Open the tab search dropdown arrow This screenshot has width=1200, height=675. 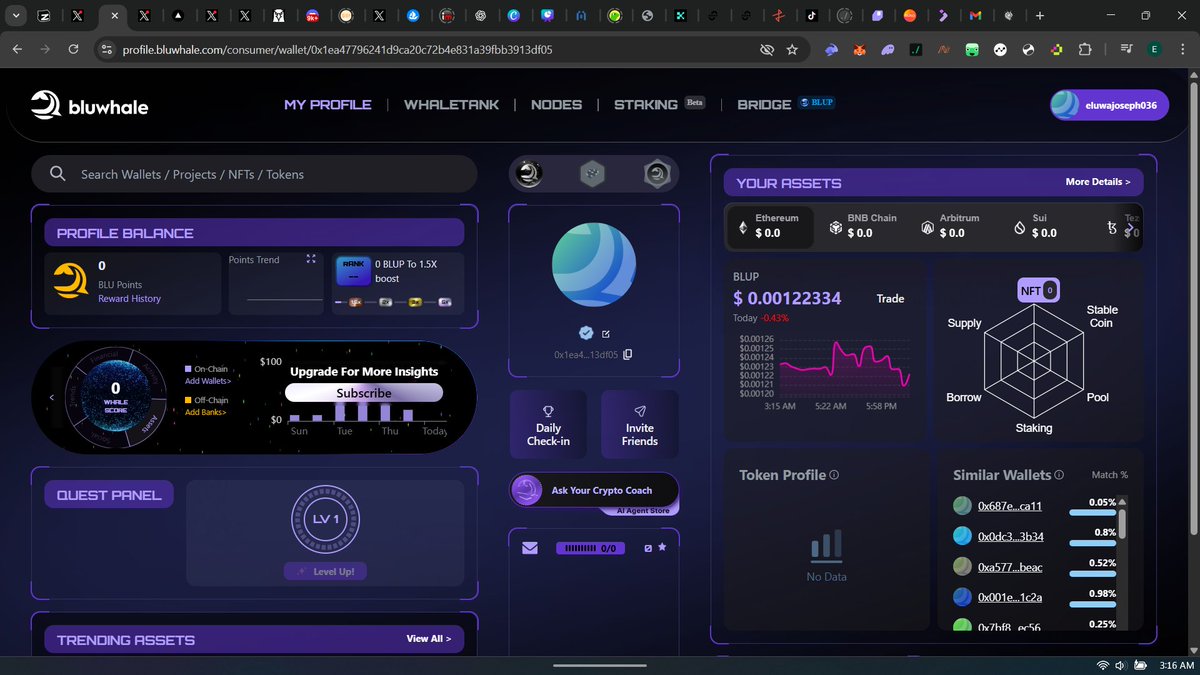point(15,16)
